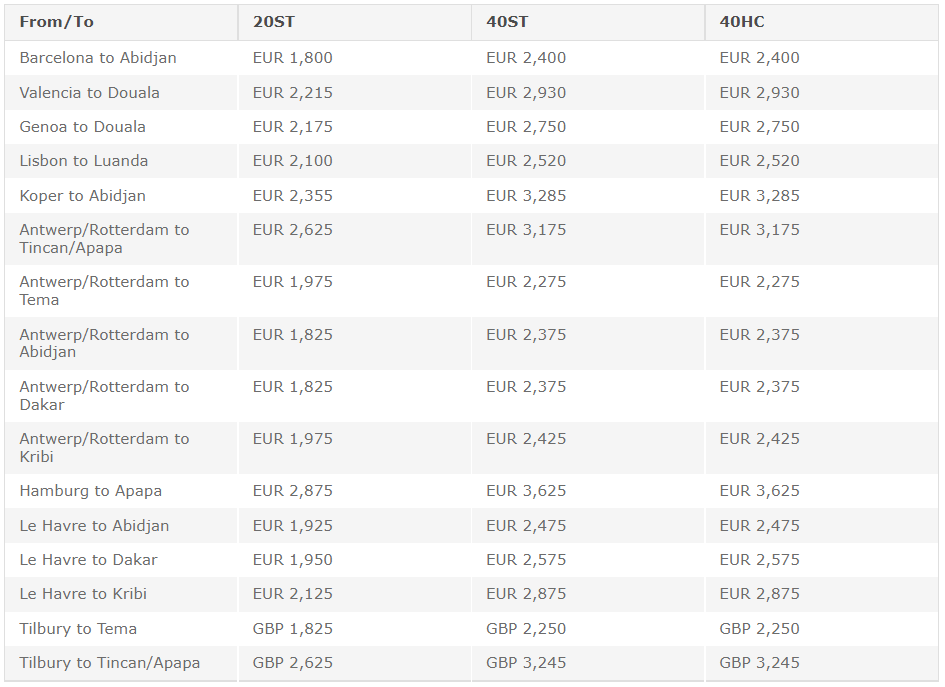945x687 pixels.
Task: Select the Lisbon to Luanda 40ST rate
Action: point(526,161)
